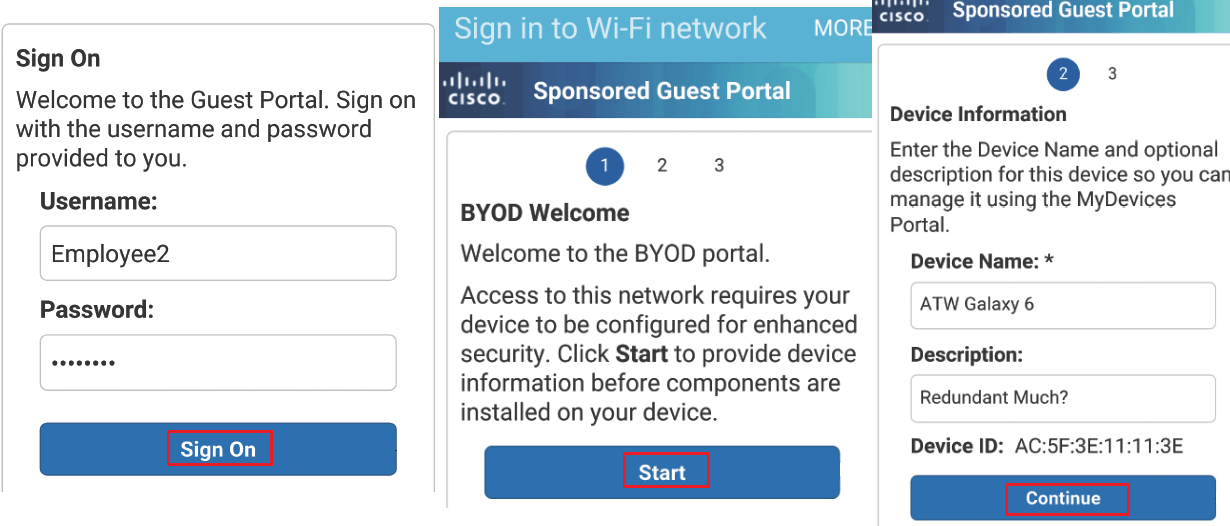1230x526 pixels.
Task: Click the Cisco logo in middle portal header
Action: [x=475, y=89]
